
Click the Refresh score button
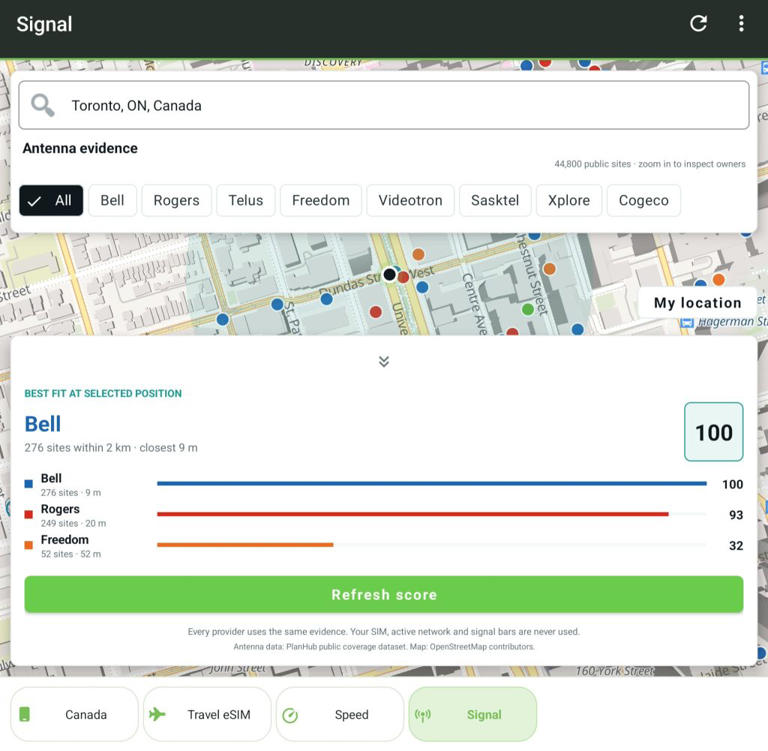pyautogui.click(x=384, y=594)
